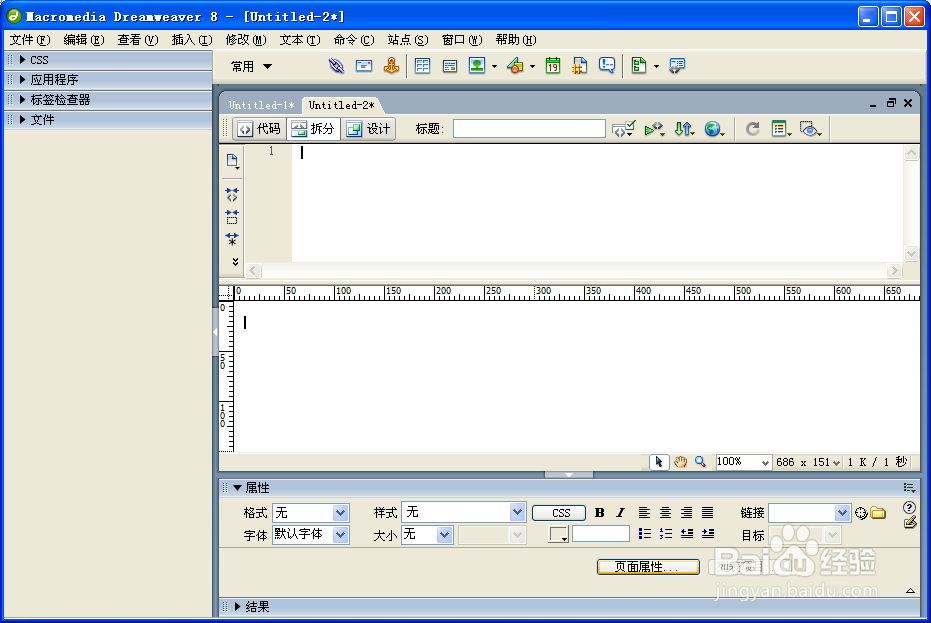Open view options icon
Screen dimensions: 931x623
(781, 129)
